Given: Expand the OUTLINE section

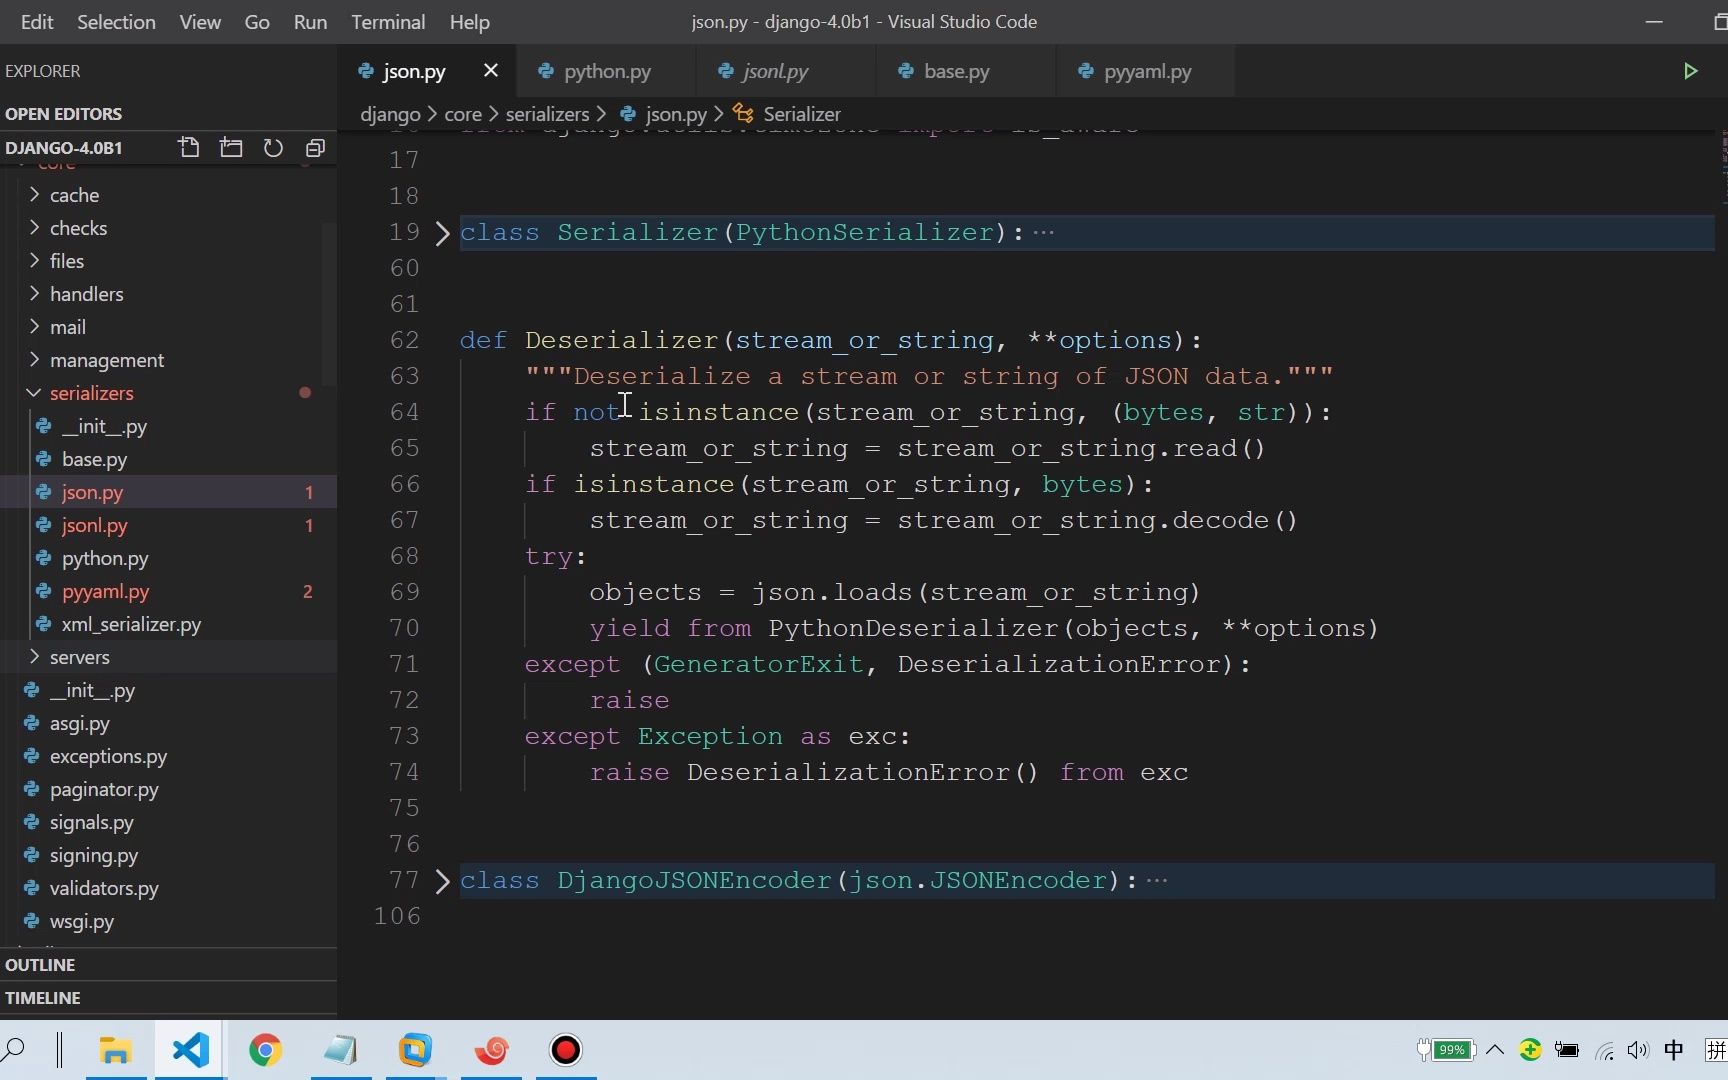Looking at the screenshot, I should tap(40, 965).
